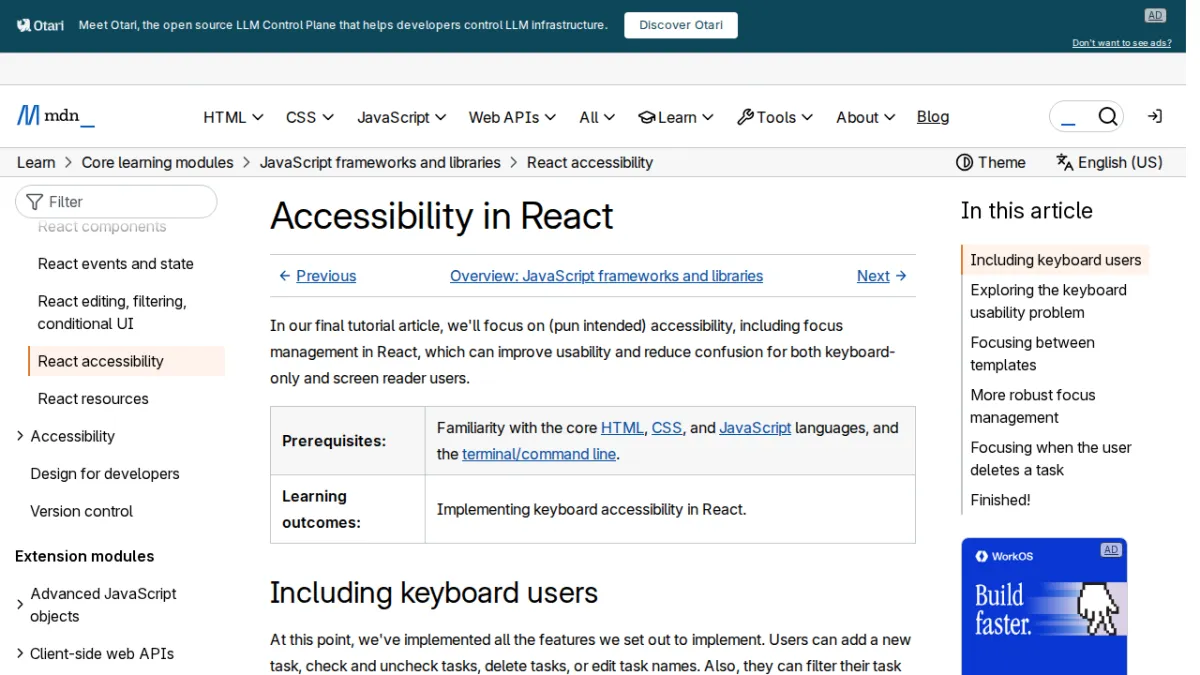
Task: Open the CSS dropdown menu
Action: tap(310, 117)
